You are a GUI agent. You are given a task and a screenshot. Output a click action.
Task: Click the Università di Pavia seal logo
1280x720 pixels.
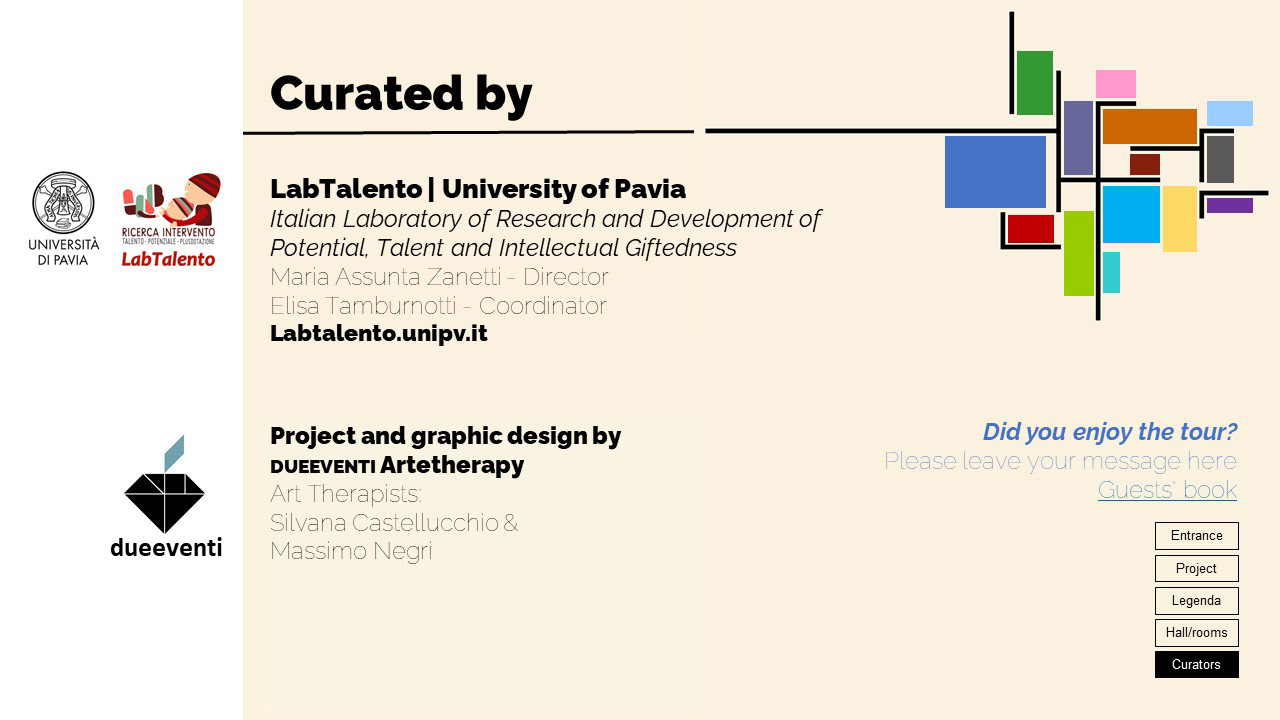click(x=64, y=203)
